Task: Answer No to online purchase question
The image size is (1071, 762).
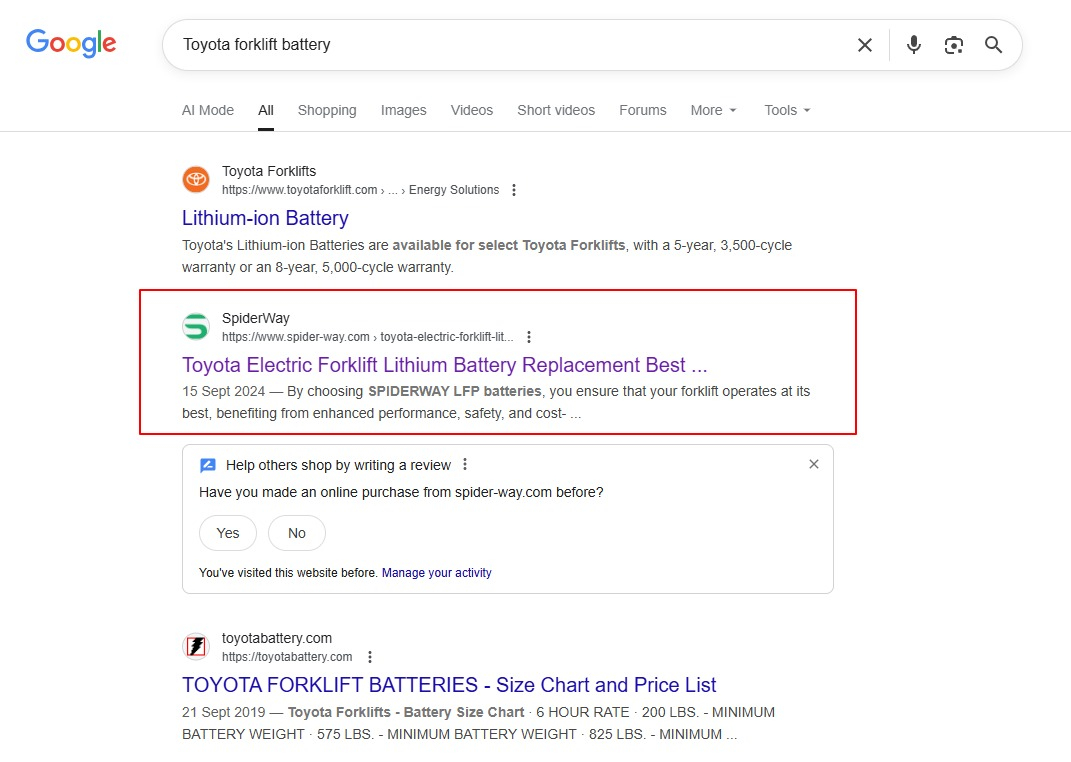Action: pos(297,533)
